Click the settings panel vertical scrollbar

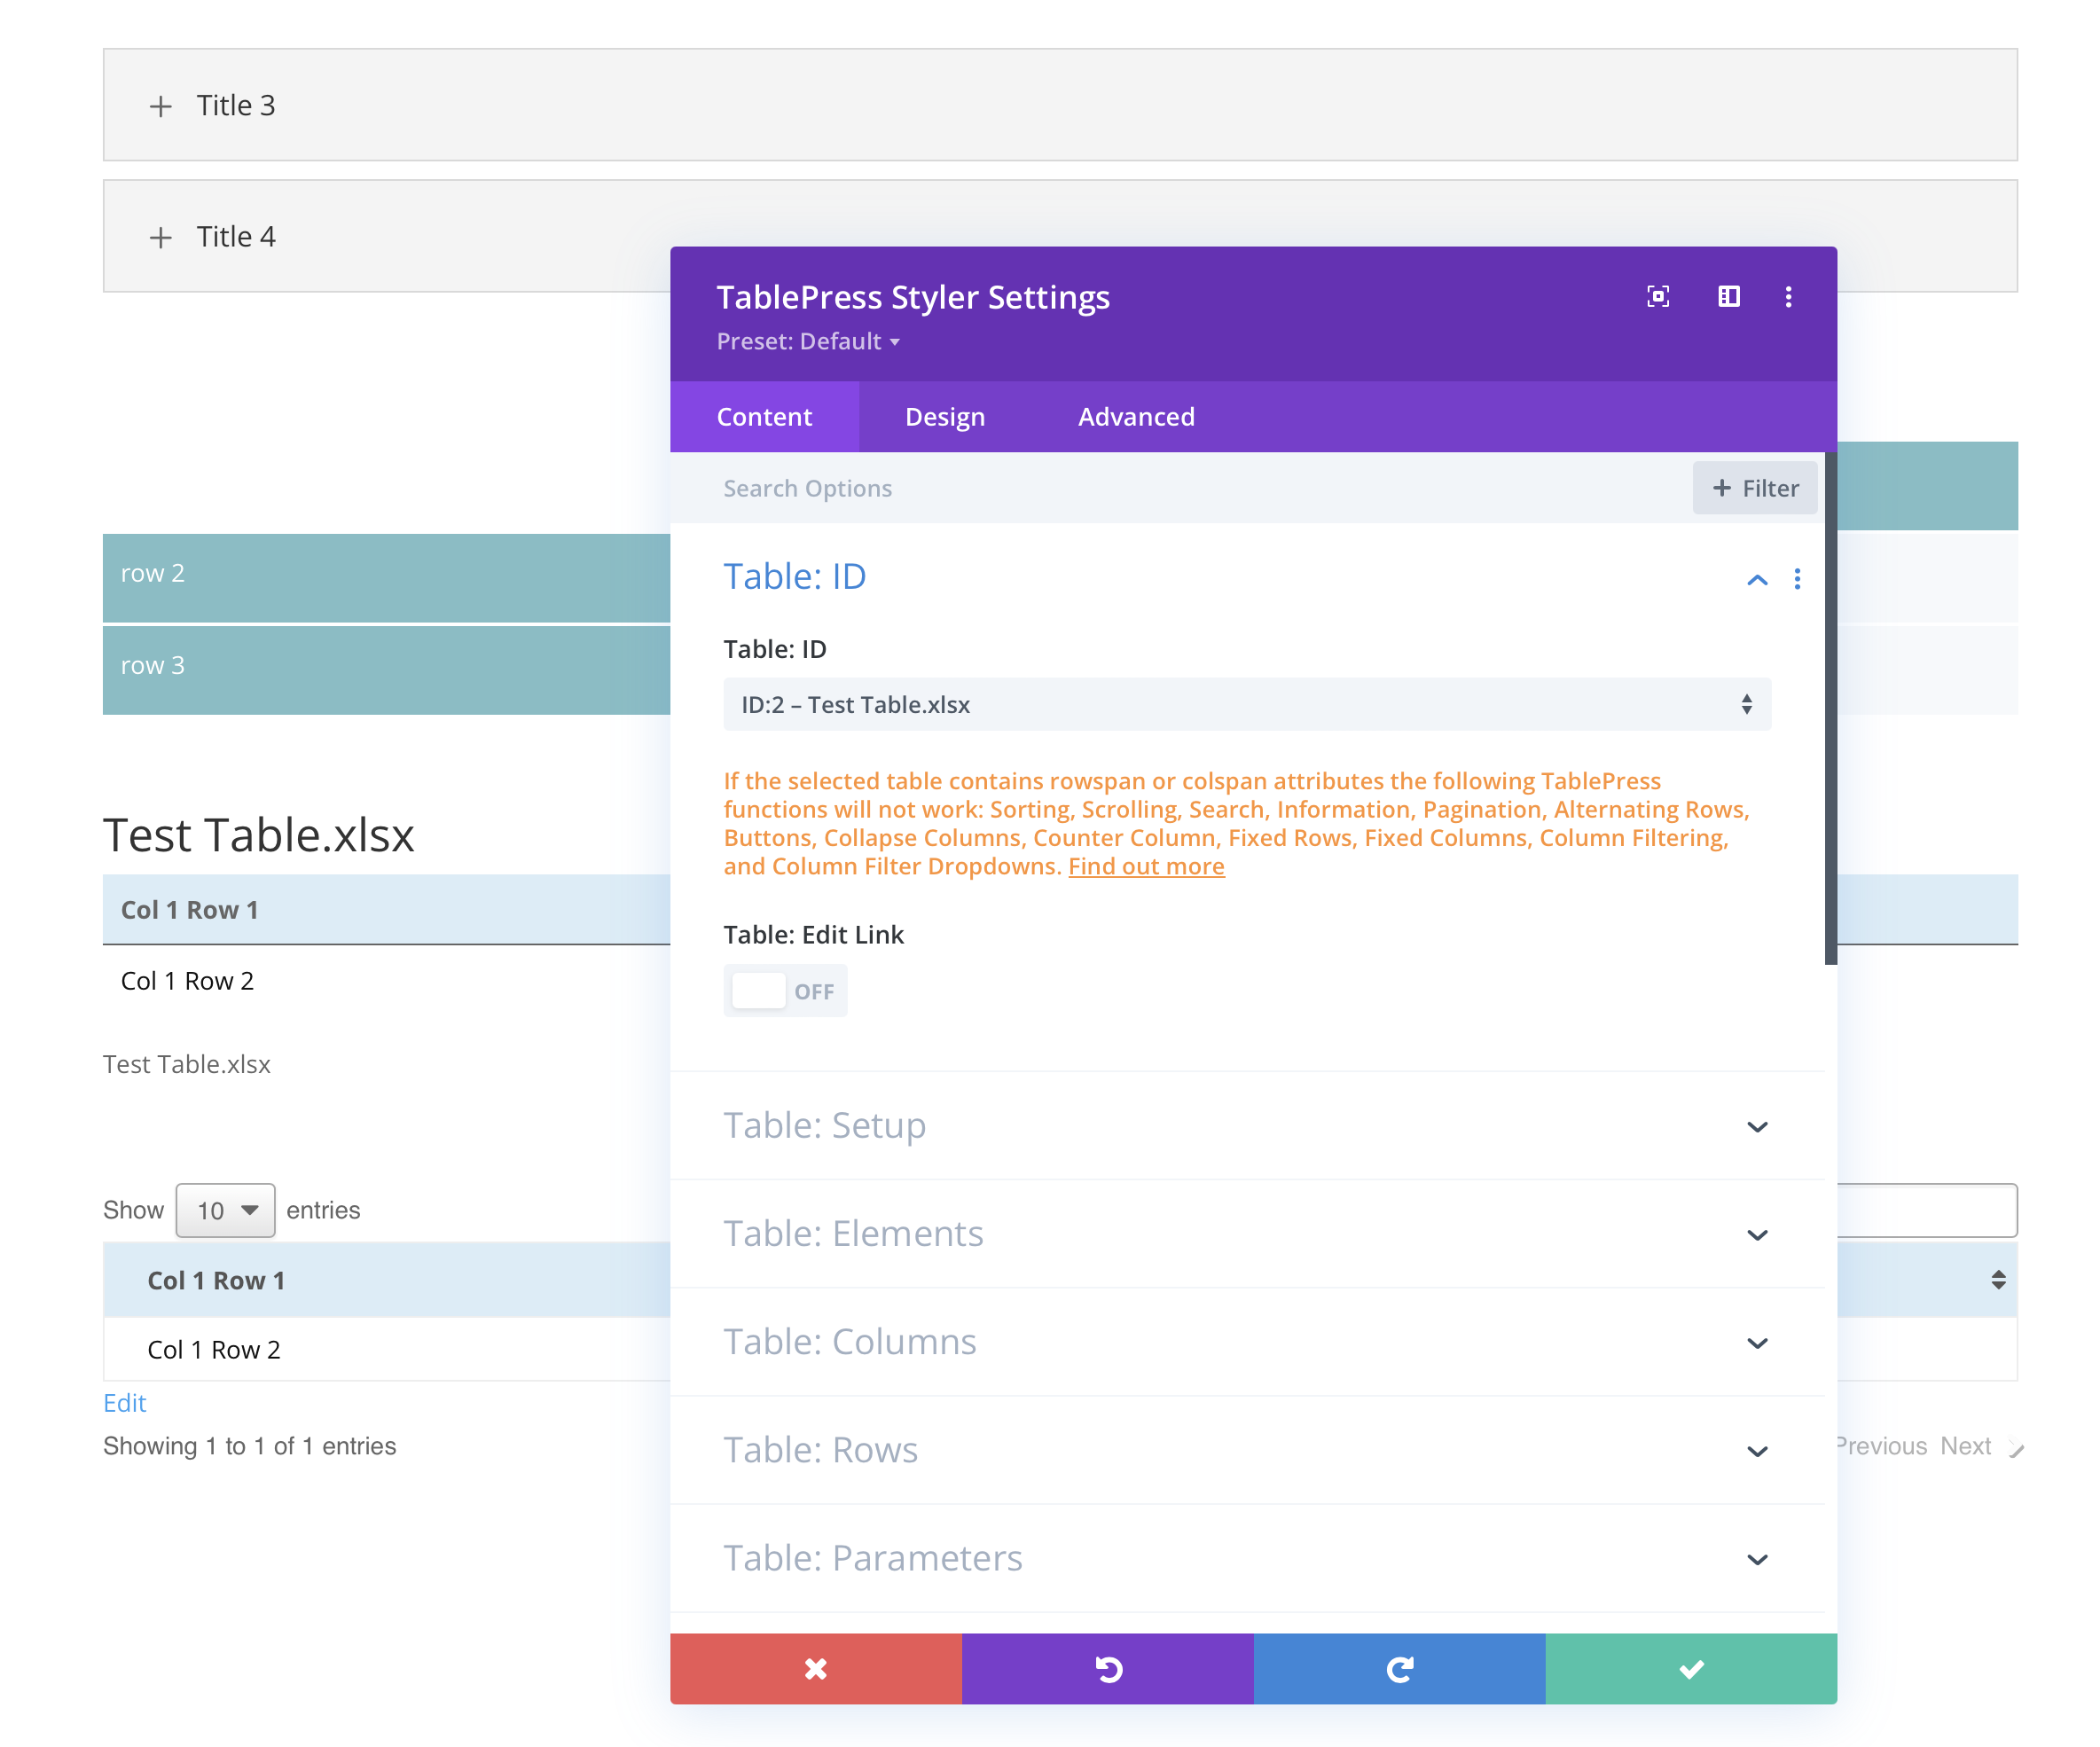(1830, 708)
